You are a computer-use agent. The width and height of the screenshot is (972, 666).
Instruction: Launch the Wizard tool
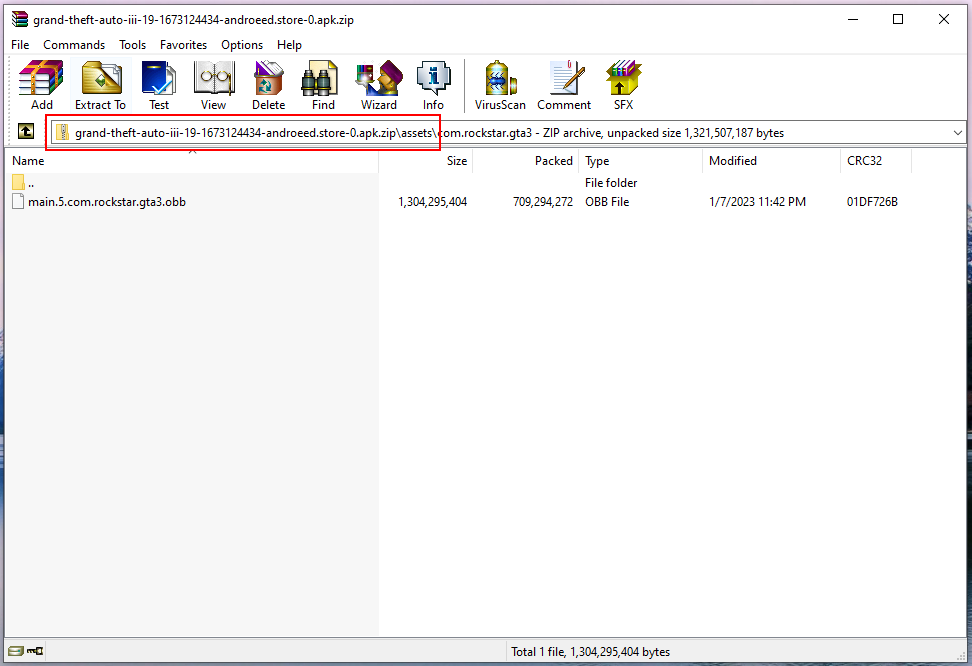pyautogui.click(x=379, y=86)
